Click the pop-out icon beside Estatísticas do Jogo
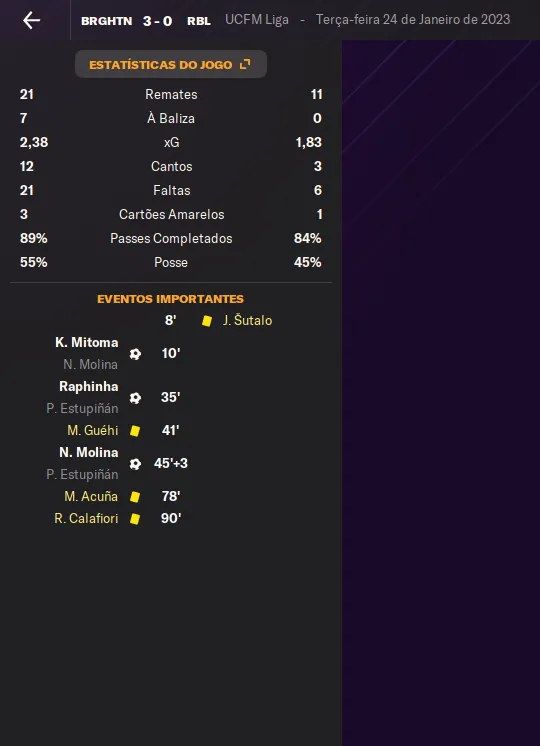The image size is (540, 746). point(245,64)
